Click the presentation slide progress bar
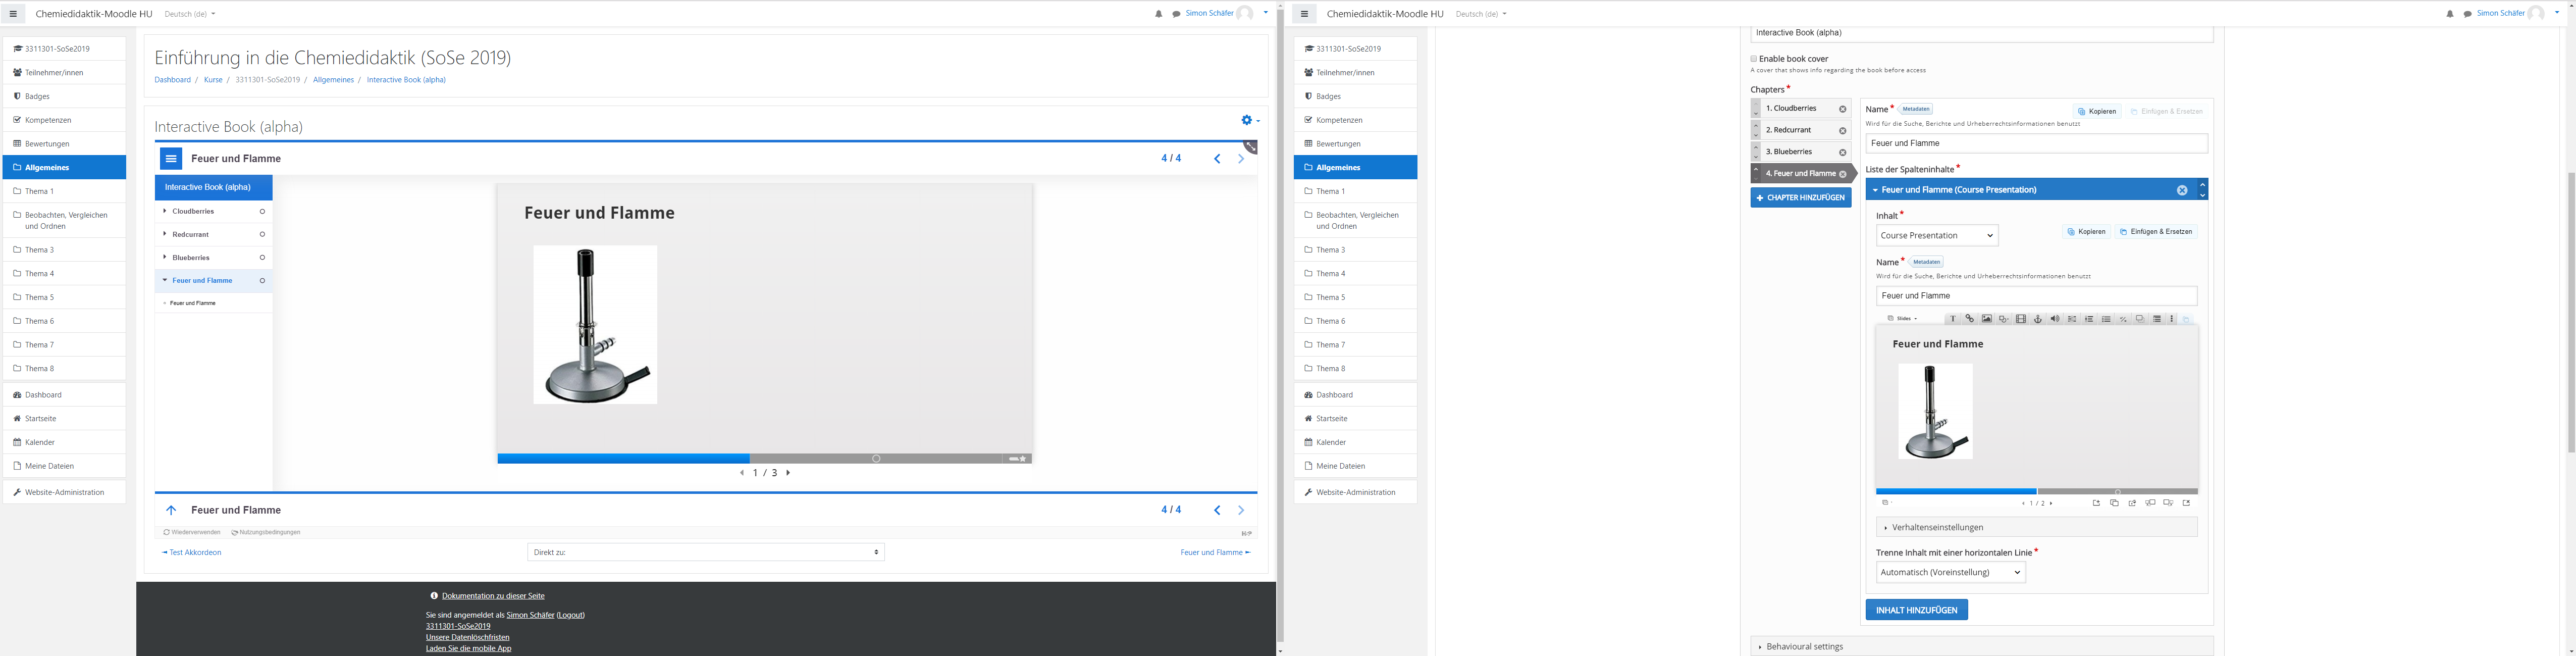 764,458
